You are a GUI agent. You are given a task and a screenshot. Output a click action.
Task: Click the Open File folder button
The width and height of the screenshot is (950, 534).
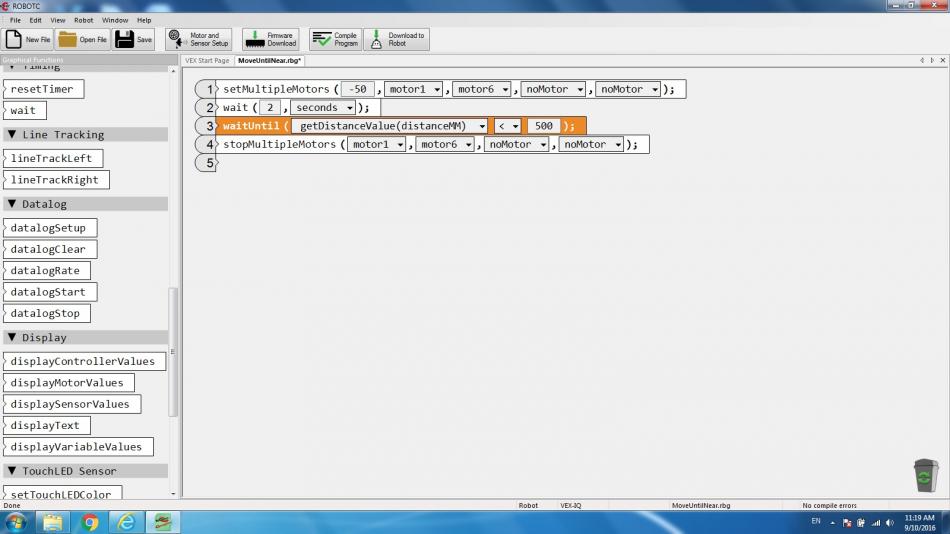click(x=83, y=39)
